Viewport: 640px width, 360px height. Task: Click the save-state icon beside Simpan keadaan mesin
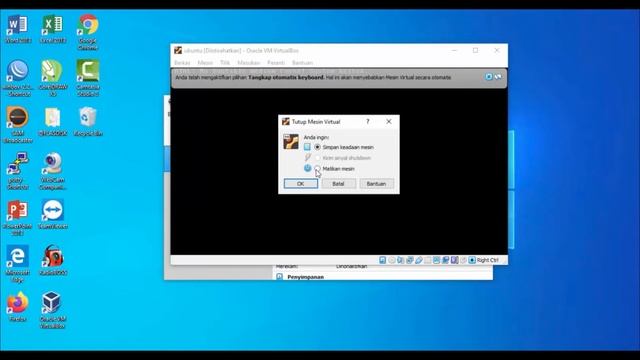click(307, 147)
